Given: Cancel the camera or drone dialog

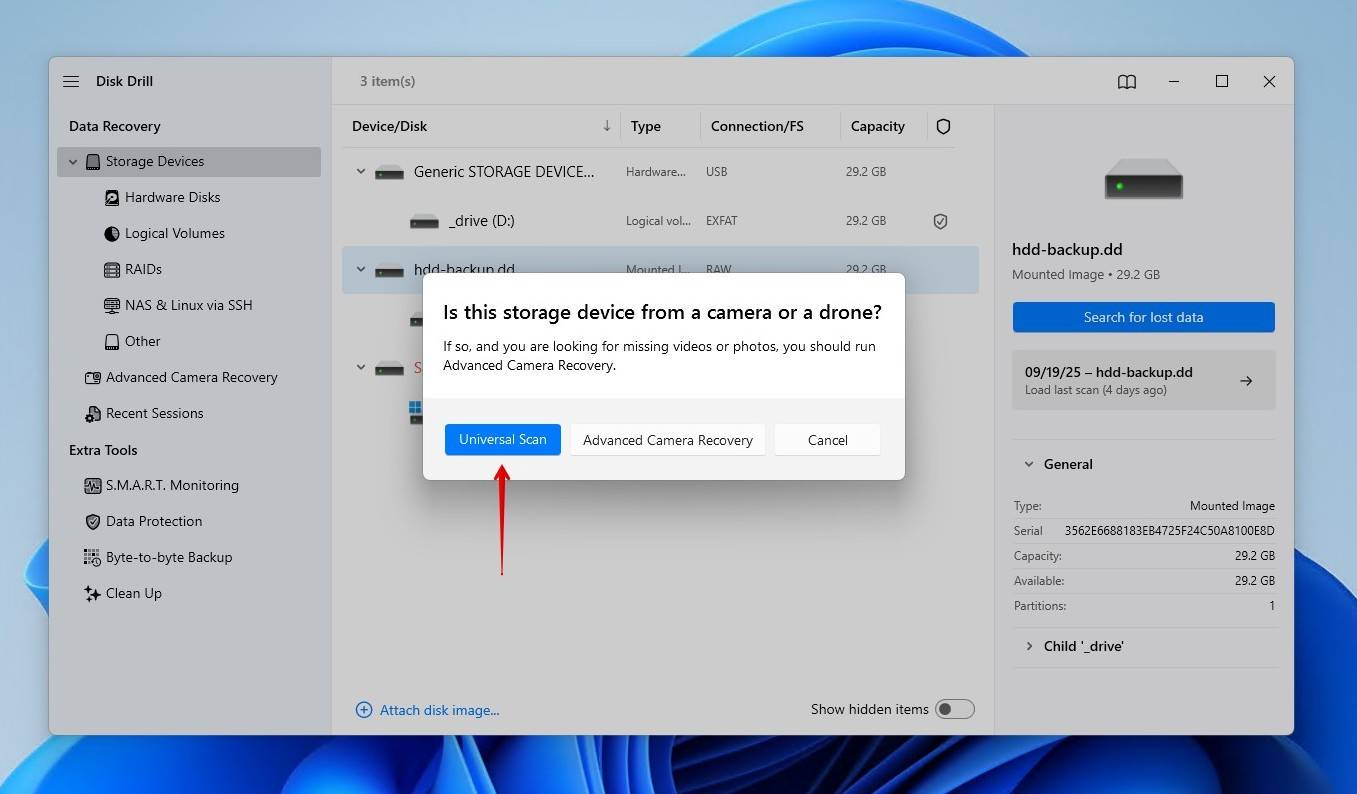Looking at the screenshot, I should tap(827, 440).
